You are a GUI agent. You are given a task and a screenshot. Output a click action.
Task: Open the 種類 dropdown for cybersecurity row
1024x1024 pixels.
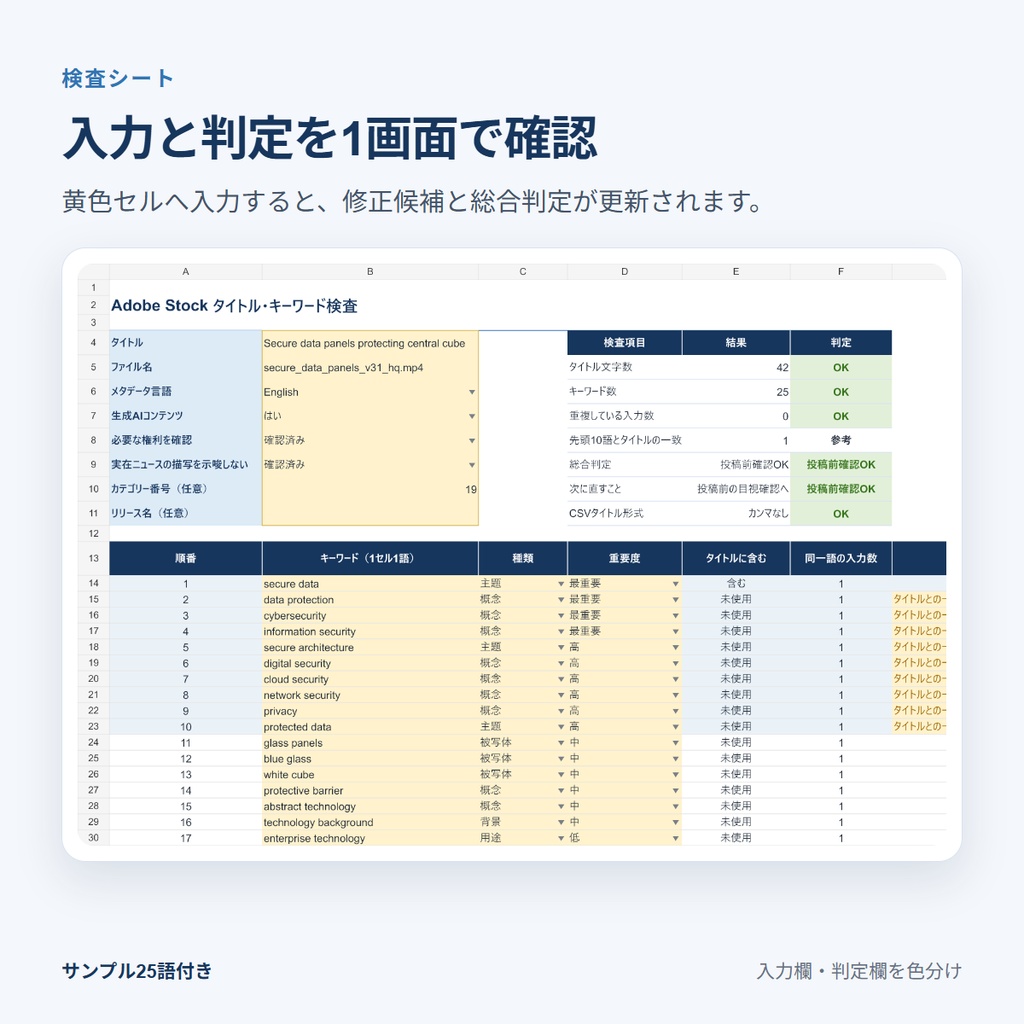click(x=560, y=616)
